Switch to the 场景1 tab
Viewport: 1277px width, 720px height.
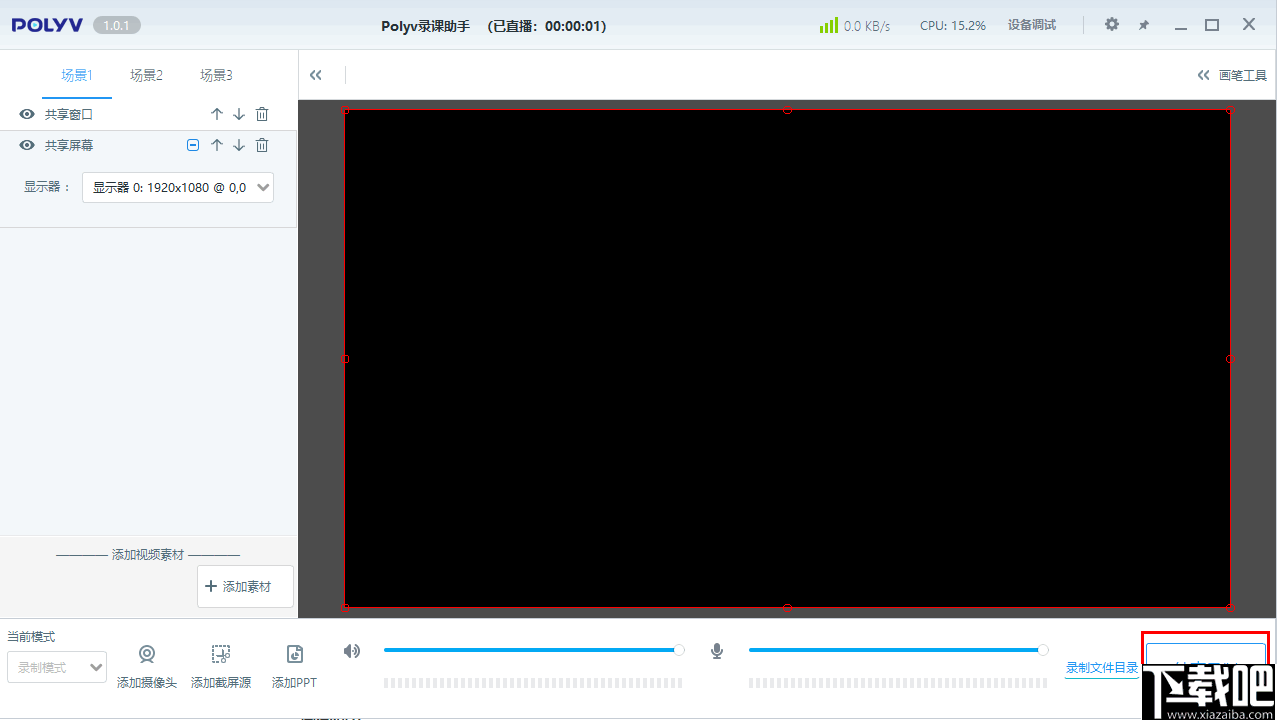(x=77, y=75)
